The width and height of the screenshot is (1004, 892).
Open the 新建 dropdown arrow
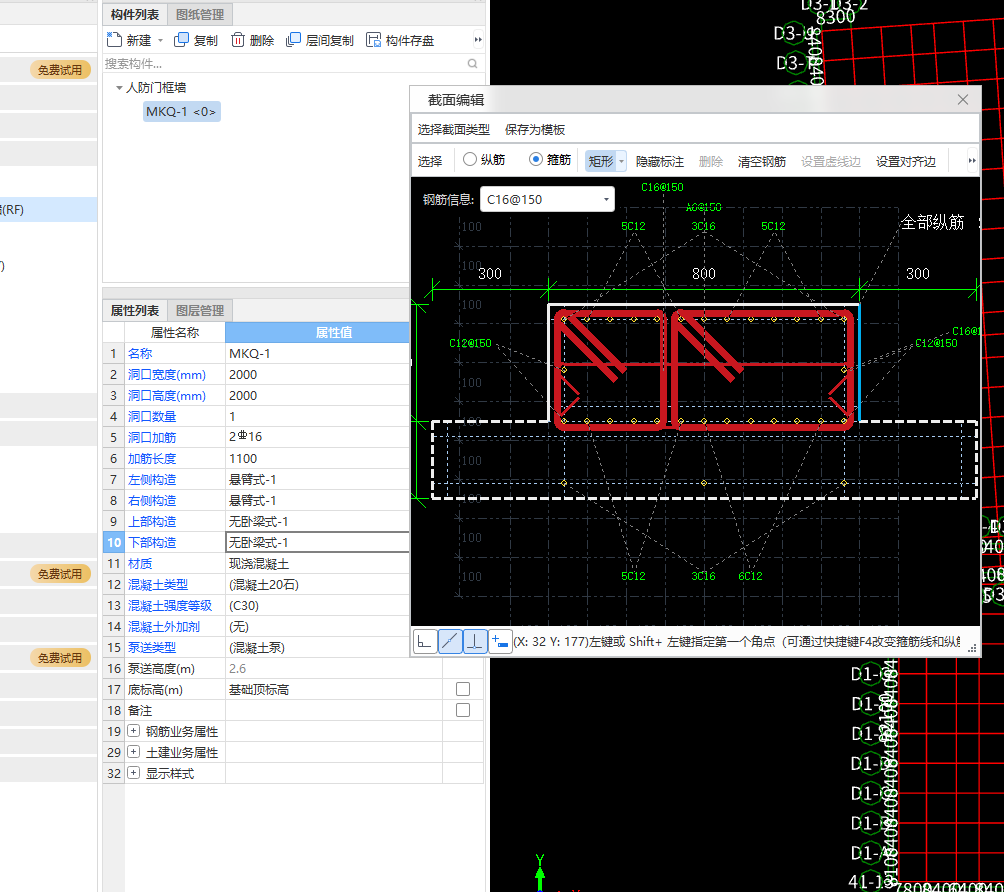[160, 40]
